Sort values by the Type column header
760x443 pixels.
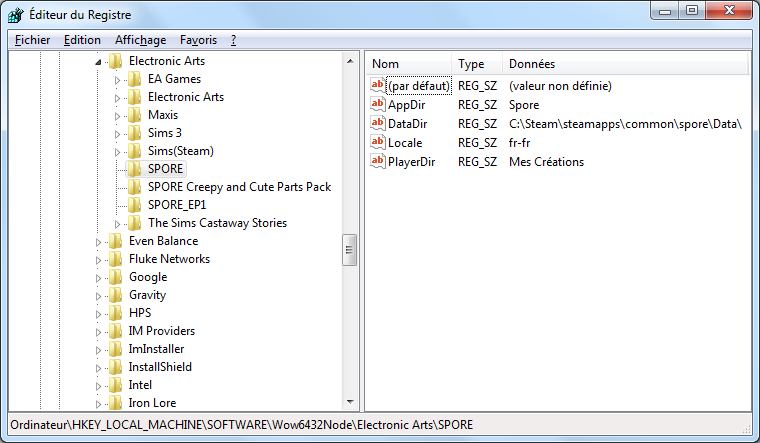[477, 63]
